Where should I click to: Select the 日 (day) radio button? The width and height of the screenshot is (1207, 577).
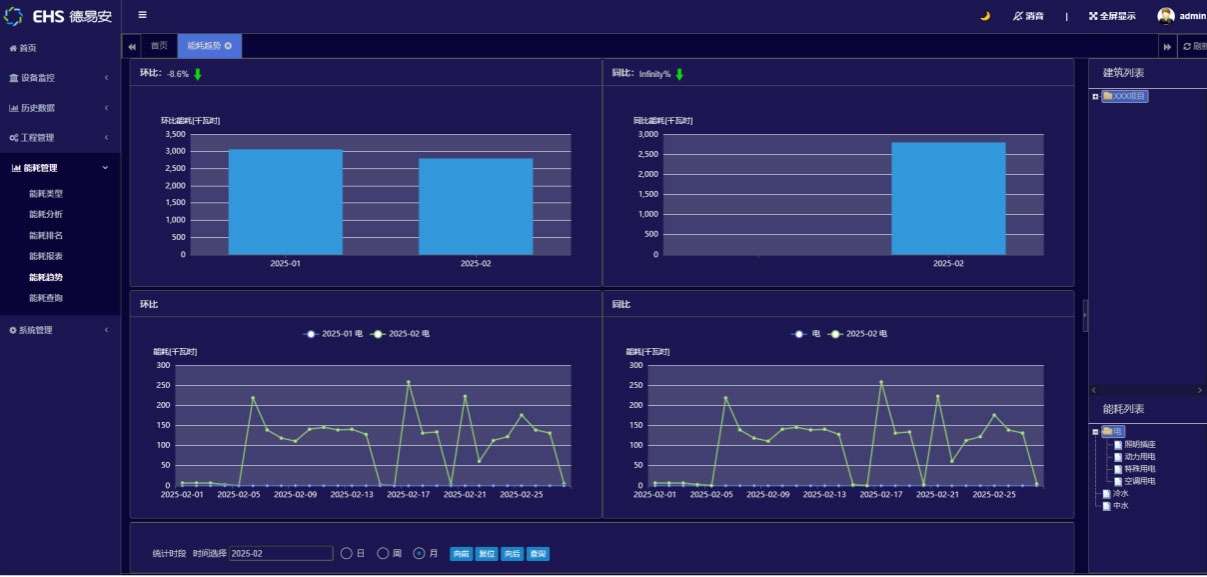[x=347, y=554]
